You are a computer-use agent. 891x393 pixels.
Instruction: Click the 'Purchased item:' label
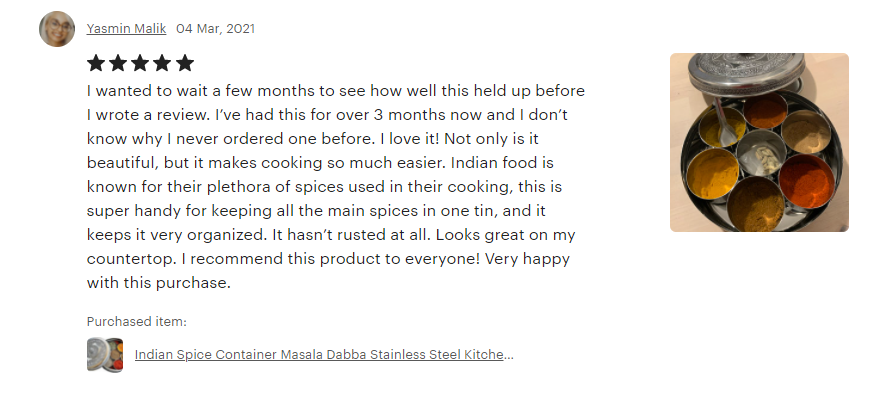coord(136,321)
